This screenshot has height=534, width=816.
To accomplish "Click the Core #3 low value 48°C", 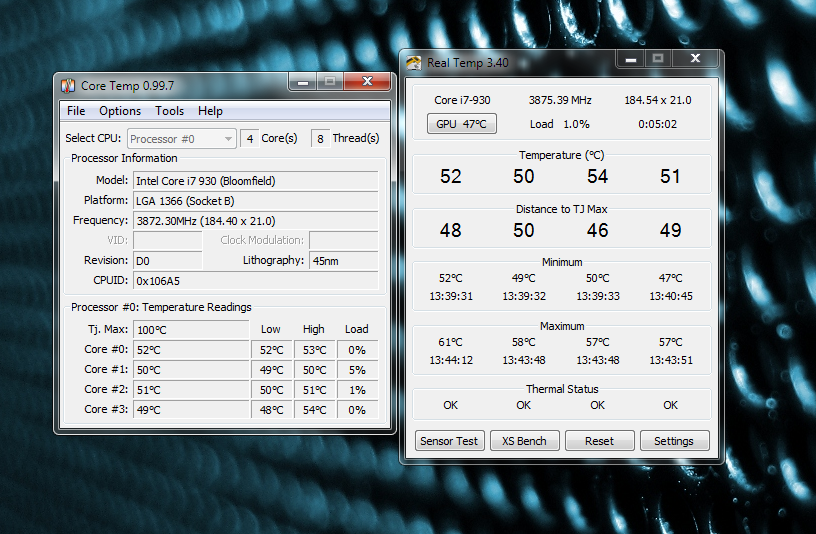I will click(272, 410).
